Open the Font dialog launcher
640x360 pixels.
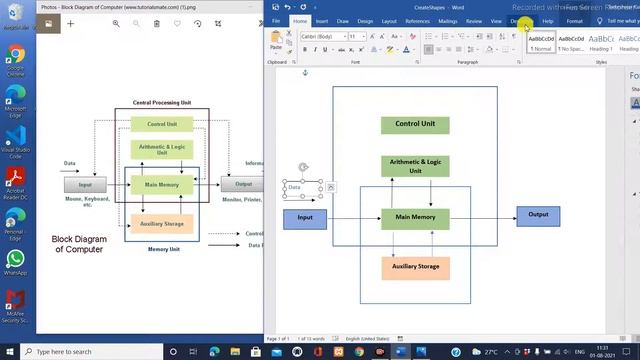(x=417, y=62)
